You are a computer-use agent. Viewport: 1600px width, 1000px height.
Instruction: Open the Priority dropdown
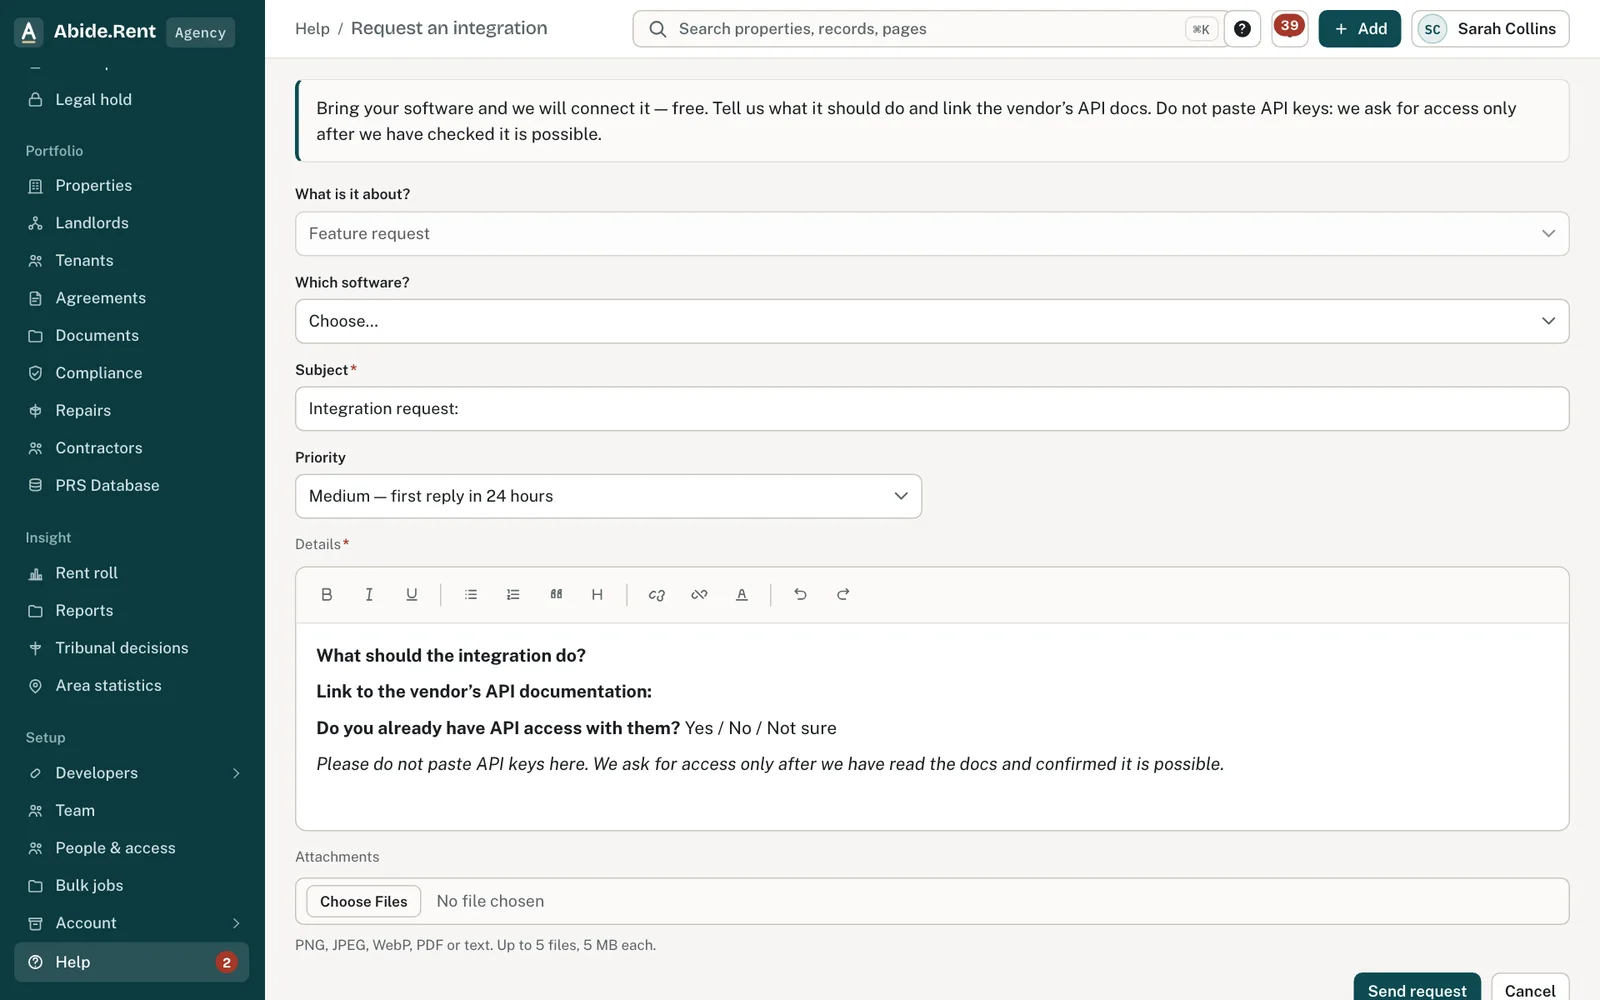tap(608, 496)
